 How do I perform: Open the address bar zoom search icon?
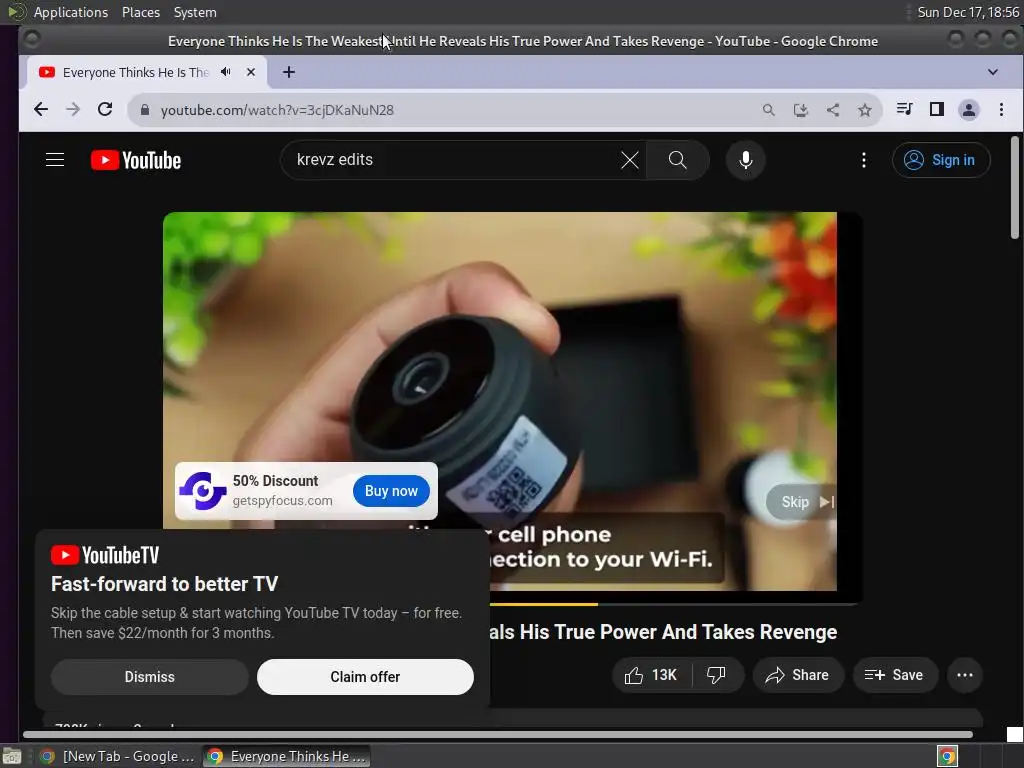769,110
